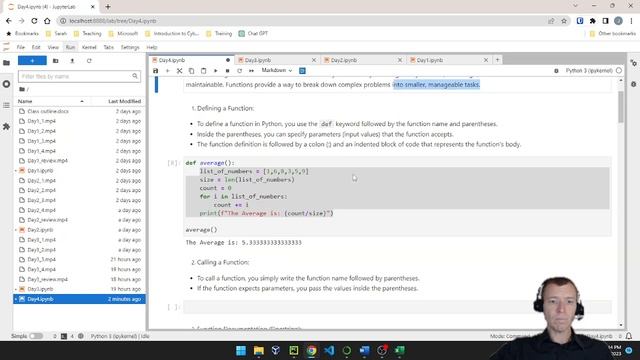Open the table of contents sidebar icon
640x360 pixels.
tap(6, 105)
